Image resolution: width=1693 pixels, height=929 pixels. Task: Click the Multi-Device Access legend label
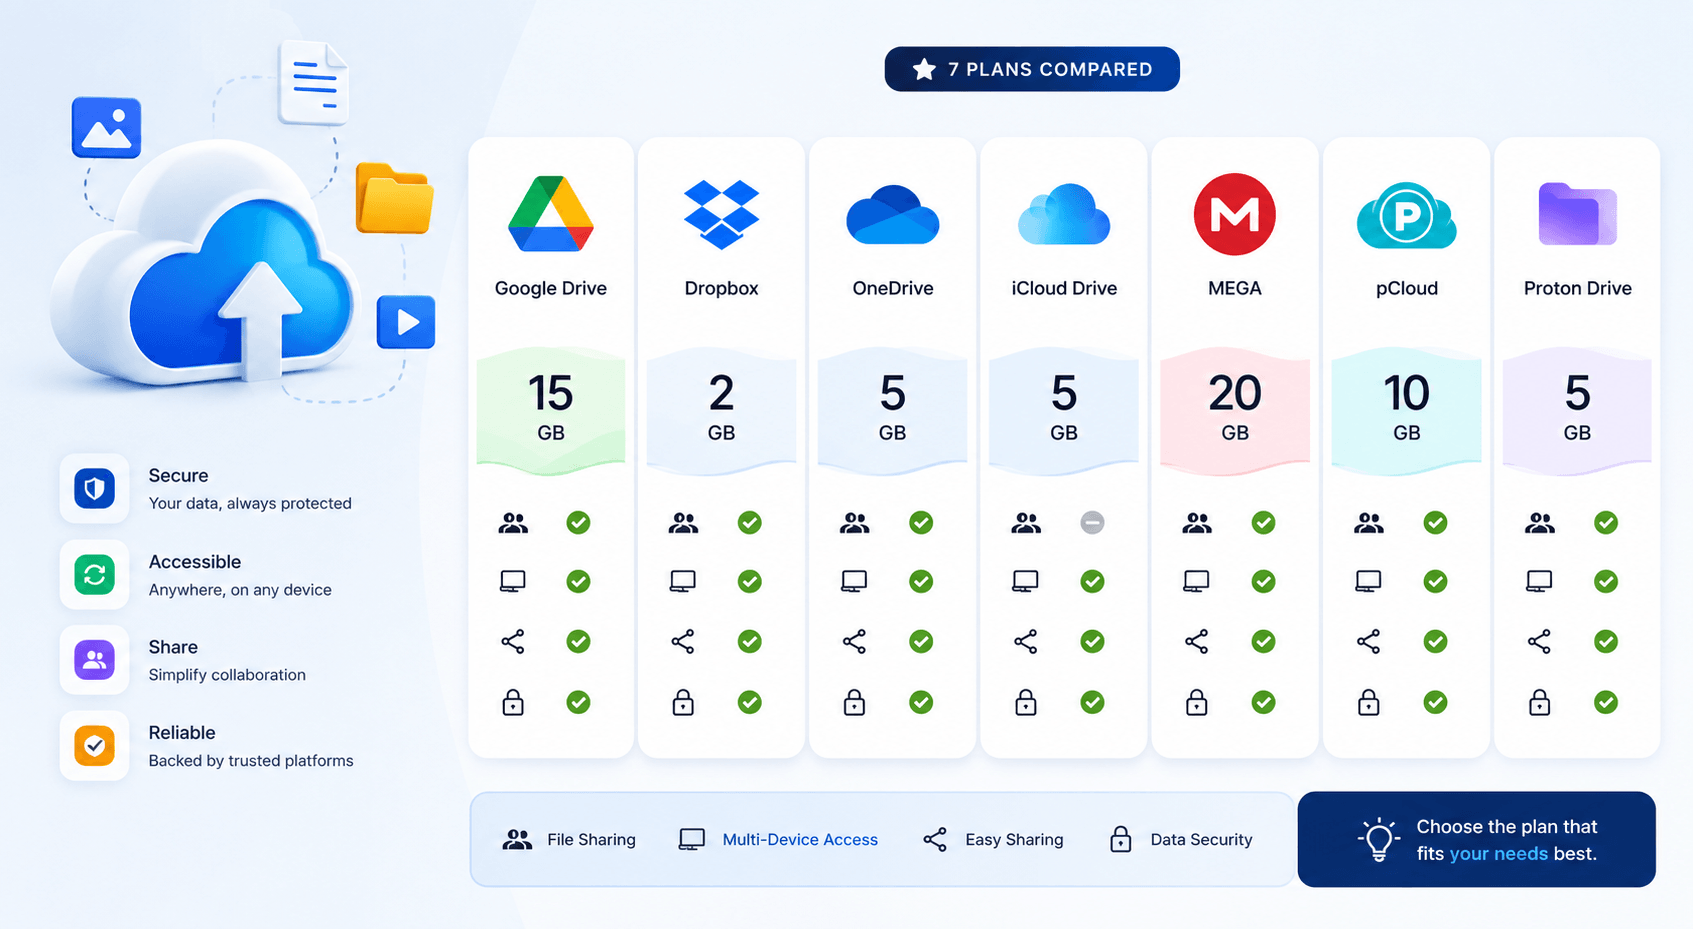point(800,840)
